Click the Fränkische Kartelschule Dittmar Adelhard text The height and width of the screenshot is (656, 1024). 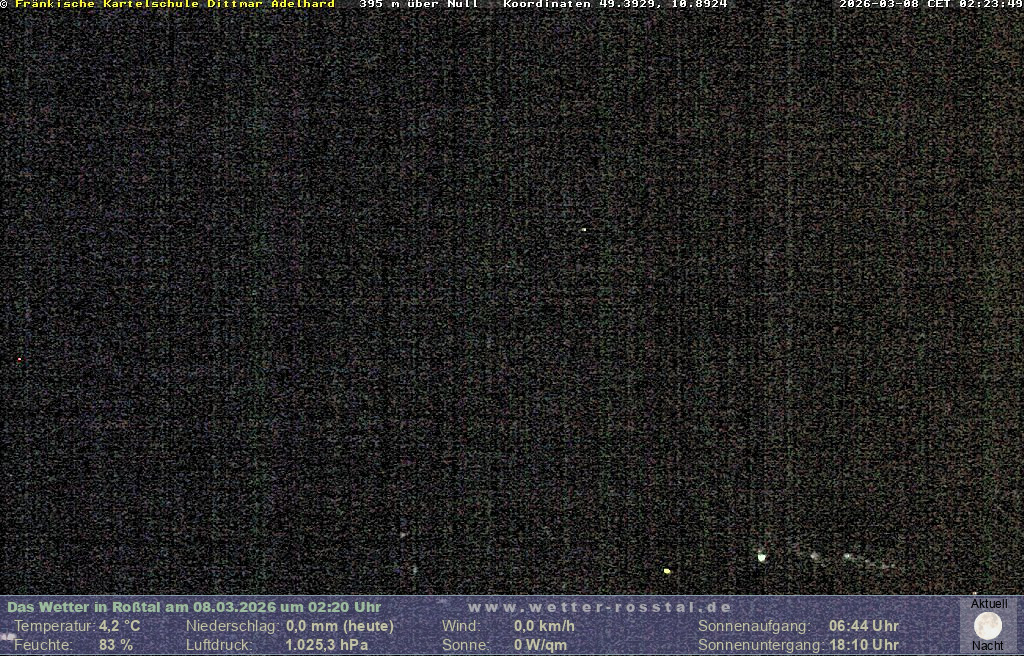click(174, 5)
